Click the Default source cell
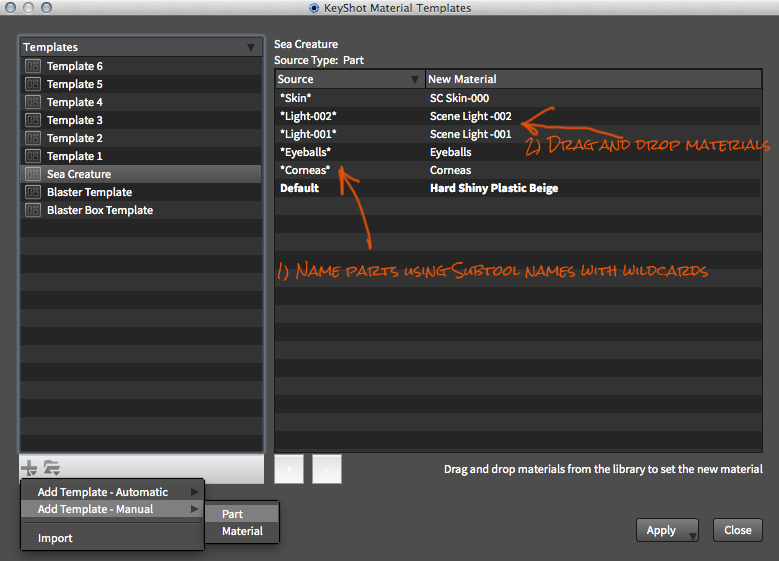The image size is (779, 561). pyautogui.click(x=299, y=188)
